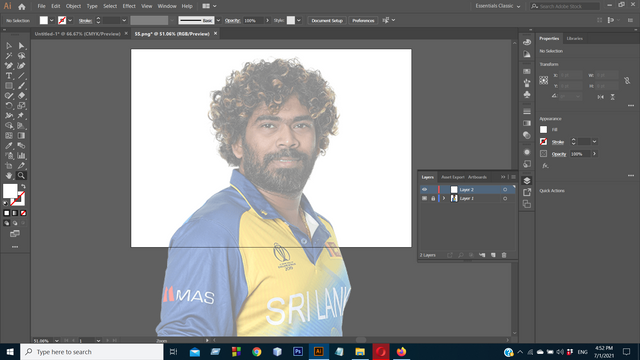Select the Curvature tool
The image size is (640, 360).
tap(21, 66)
